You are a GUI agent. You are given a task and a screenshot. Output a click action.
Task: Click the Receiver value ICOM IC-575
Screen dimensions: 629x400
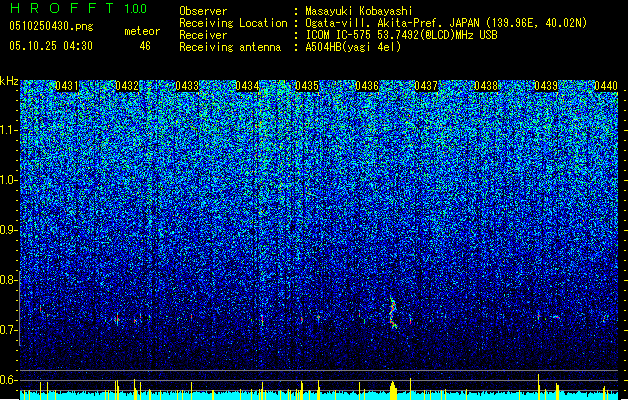click(x=338, y=35)
